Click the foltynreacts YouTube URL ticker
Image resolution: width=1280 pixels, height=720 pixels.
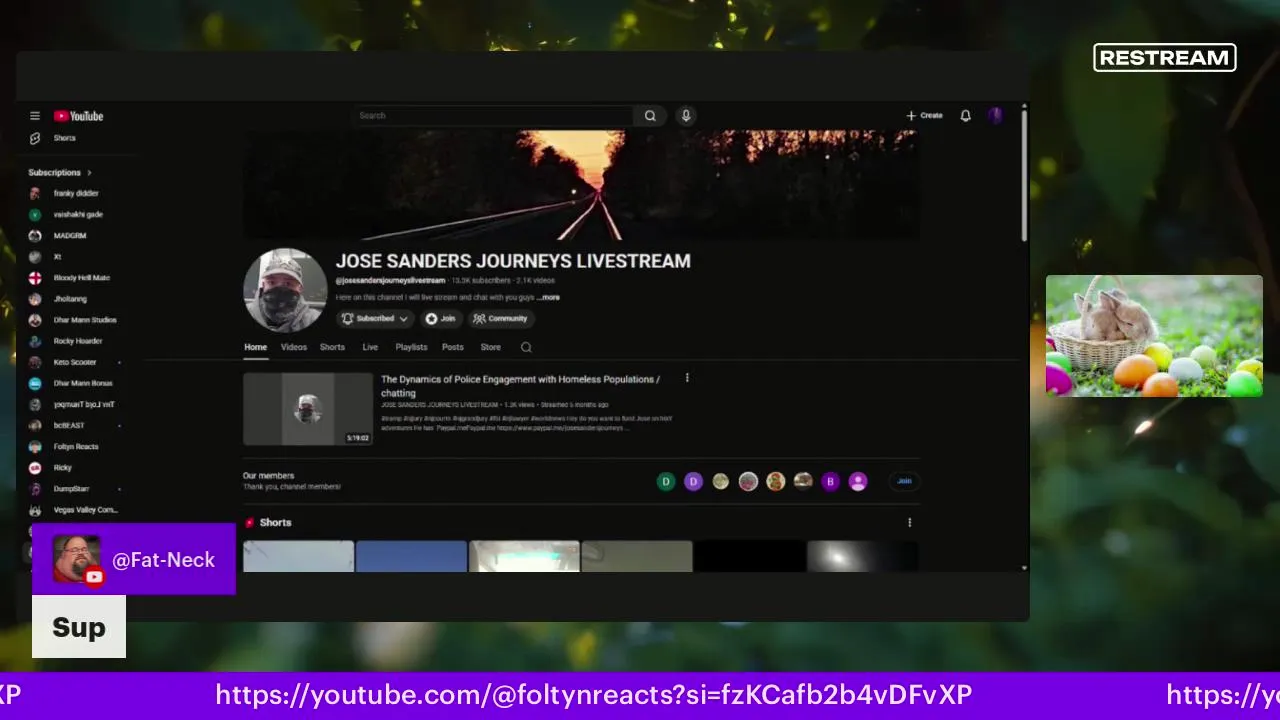point(593,695)
